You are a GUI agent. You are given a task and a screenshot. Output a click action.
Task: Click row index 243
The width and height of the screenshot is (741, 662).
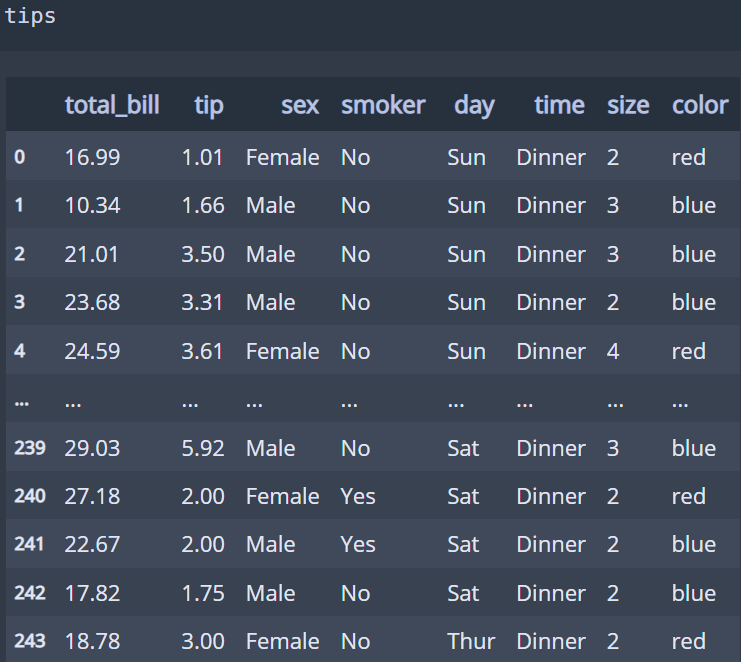coord(30,641)
